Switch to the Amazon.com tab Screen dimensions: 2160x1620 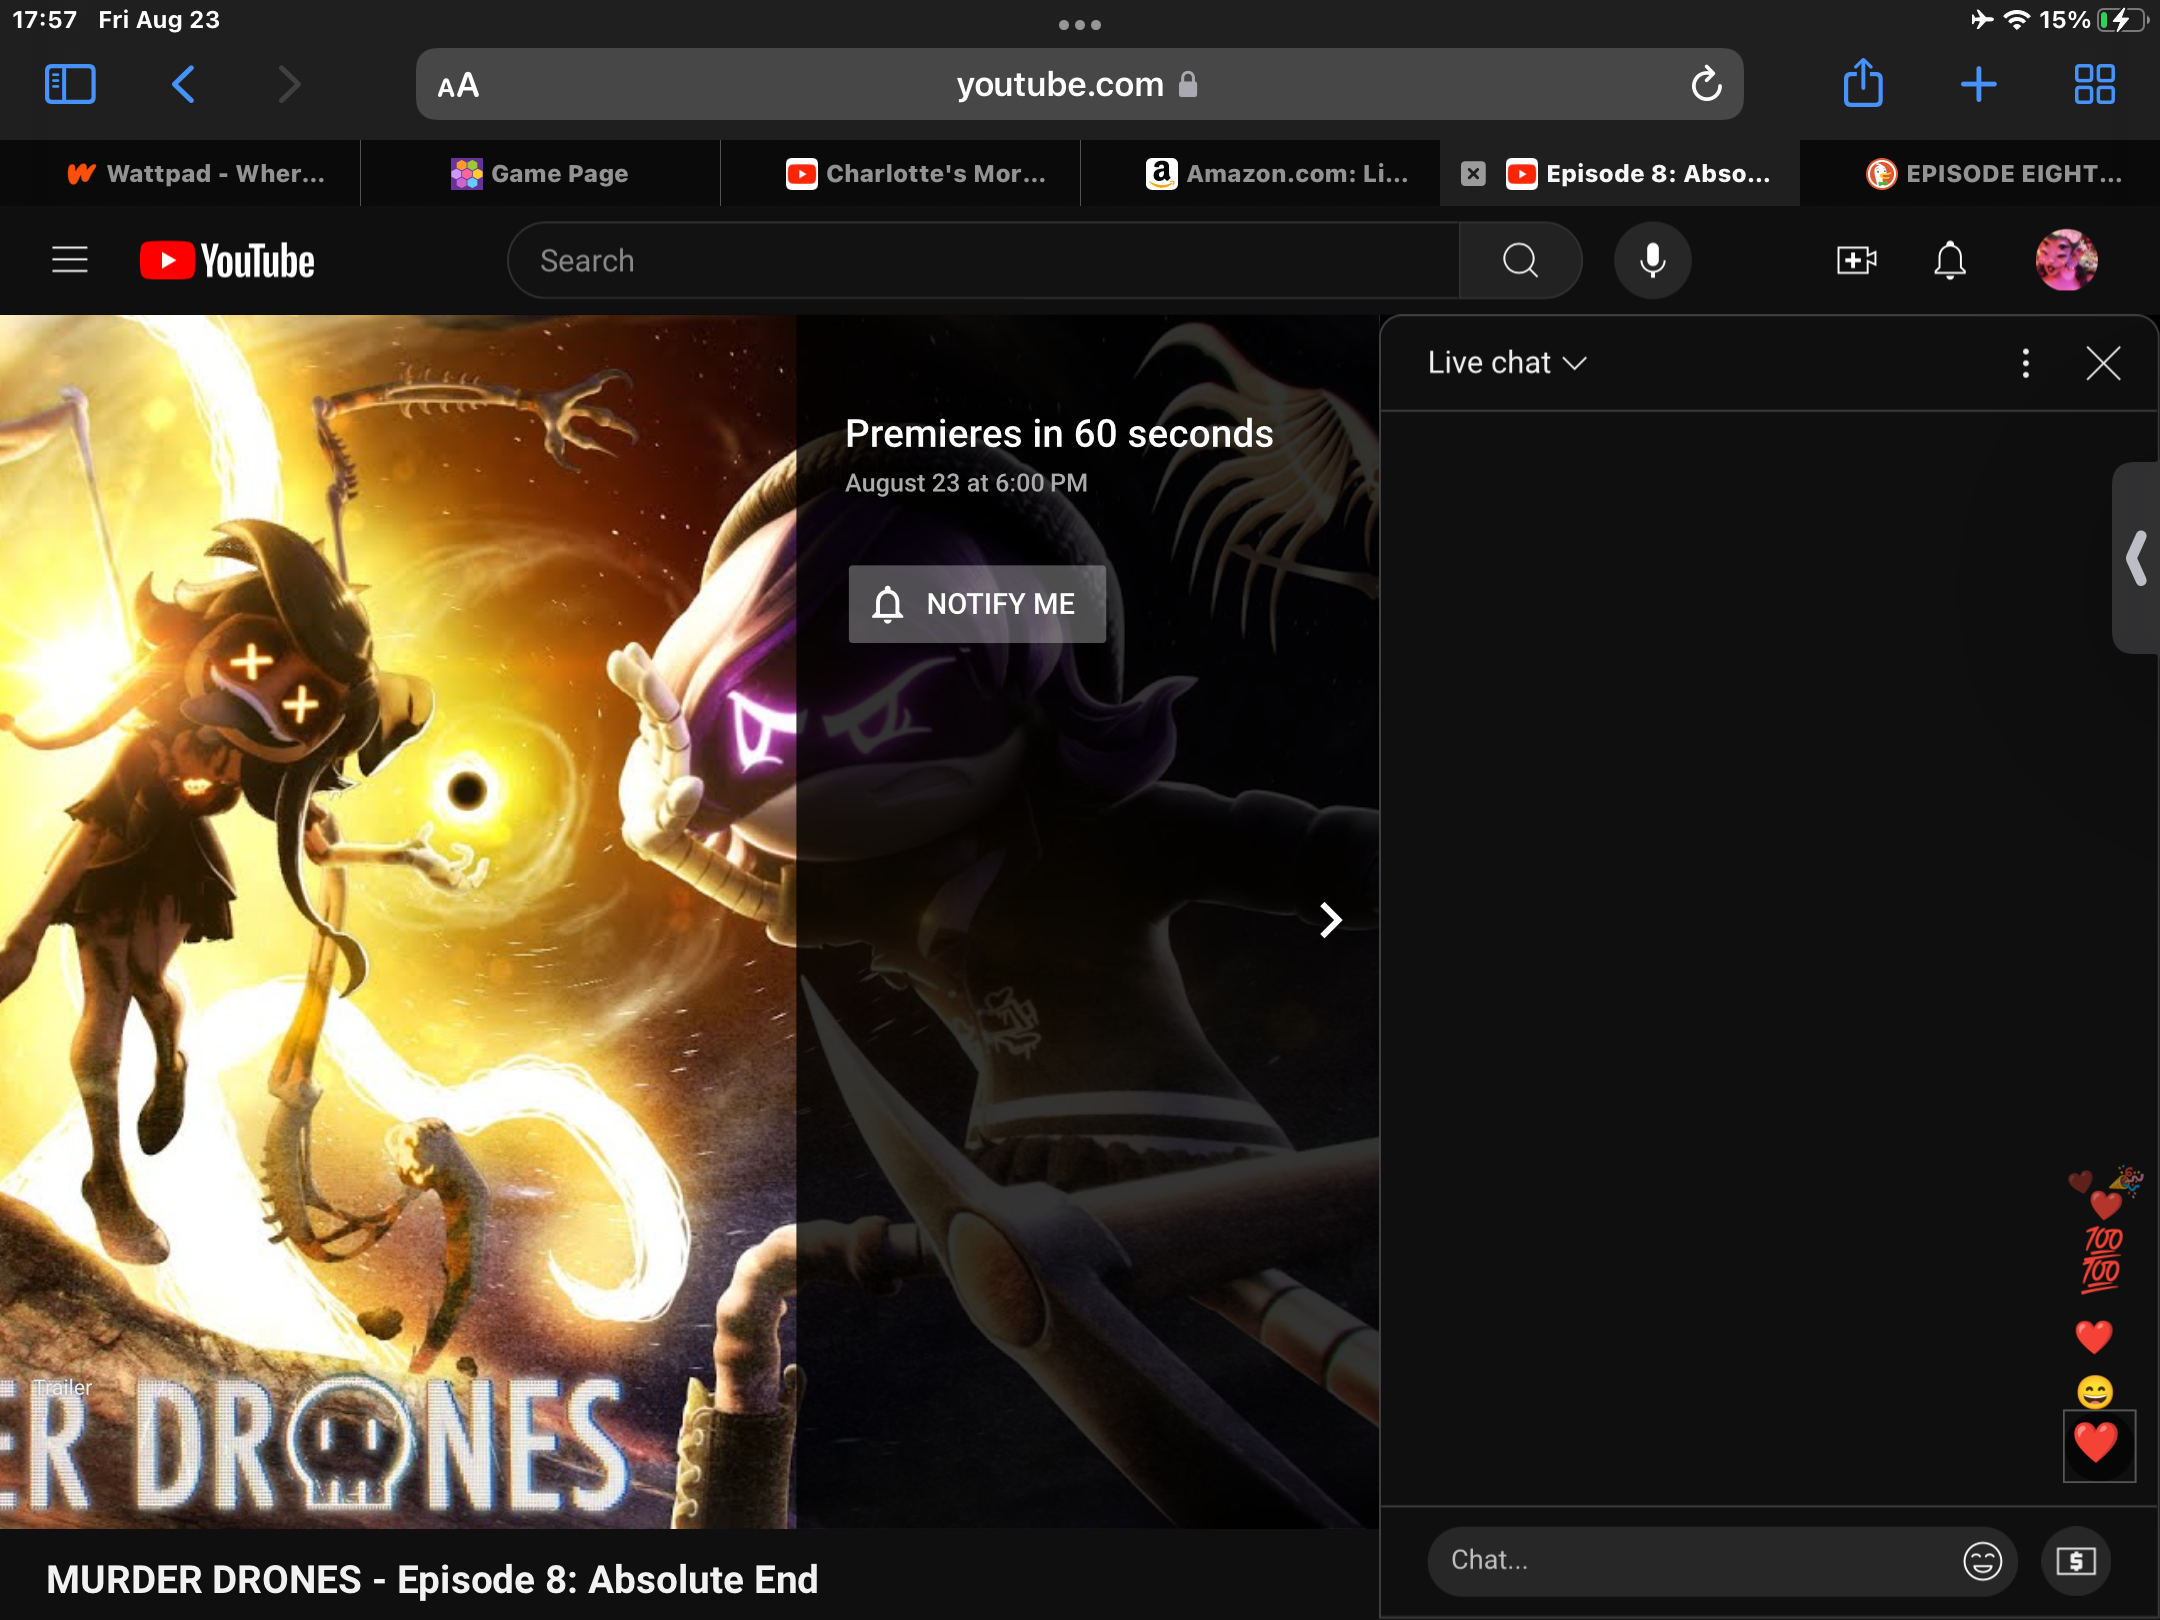tap(1260, 173)
